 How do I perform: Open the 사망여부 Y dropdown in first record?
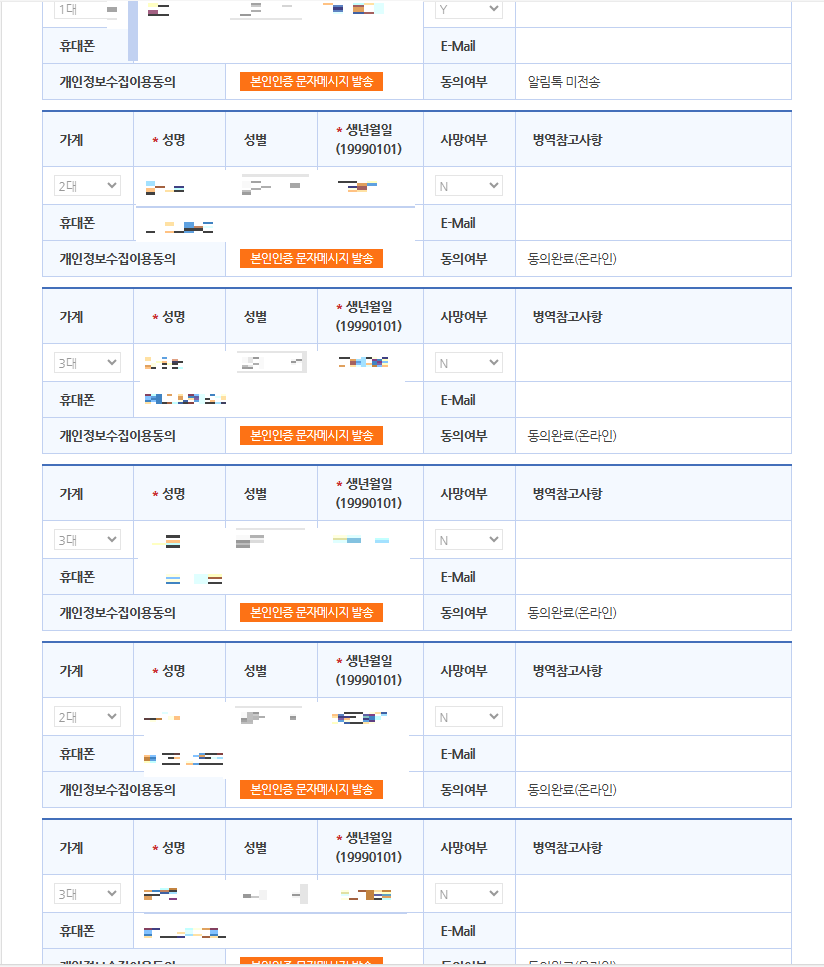tap(464, 8)
